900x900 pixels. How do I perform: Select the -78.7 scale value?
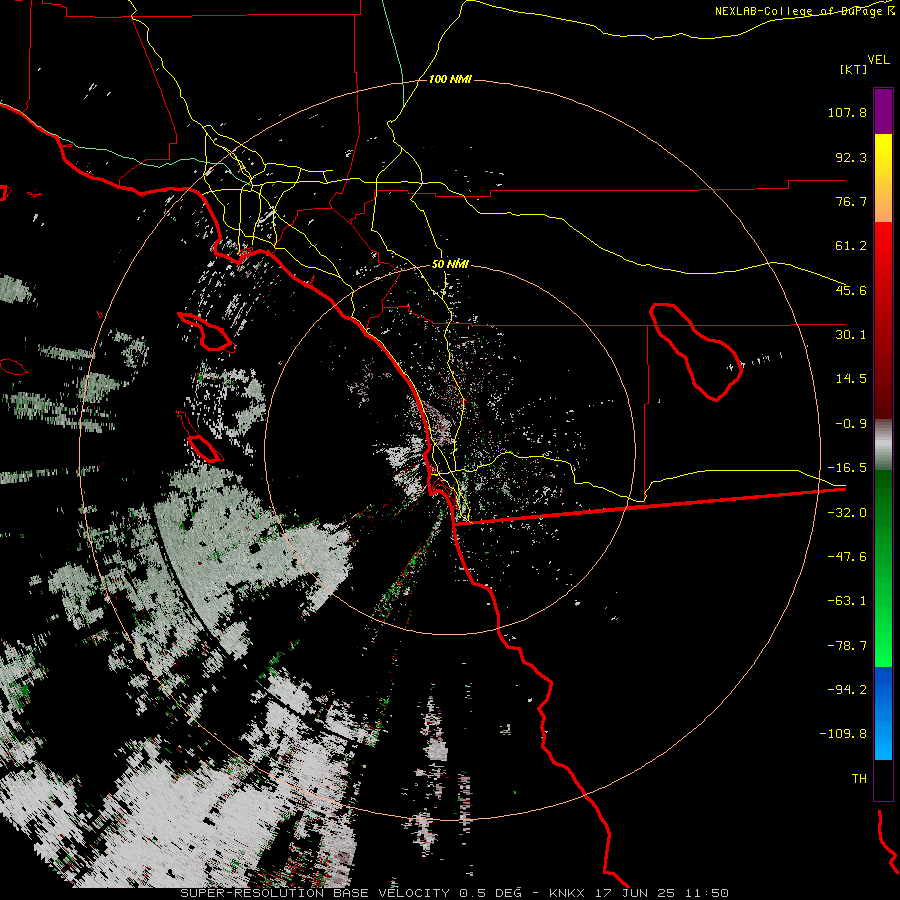[847, 646]
